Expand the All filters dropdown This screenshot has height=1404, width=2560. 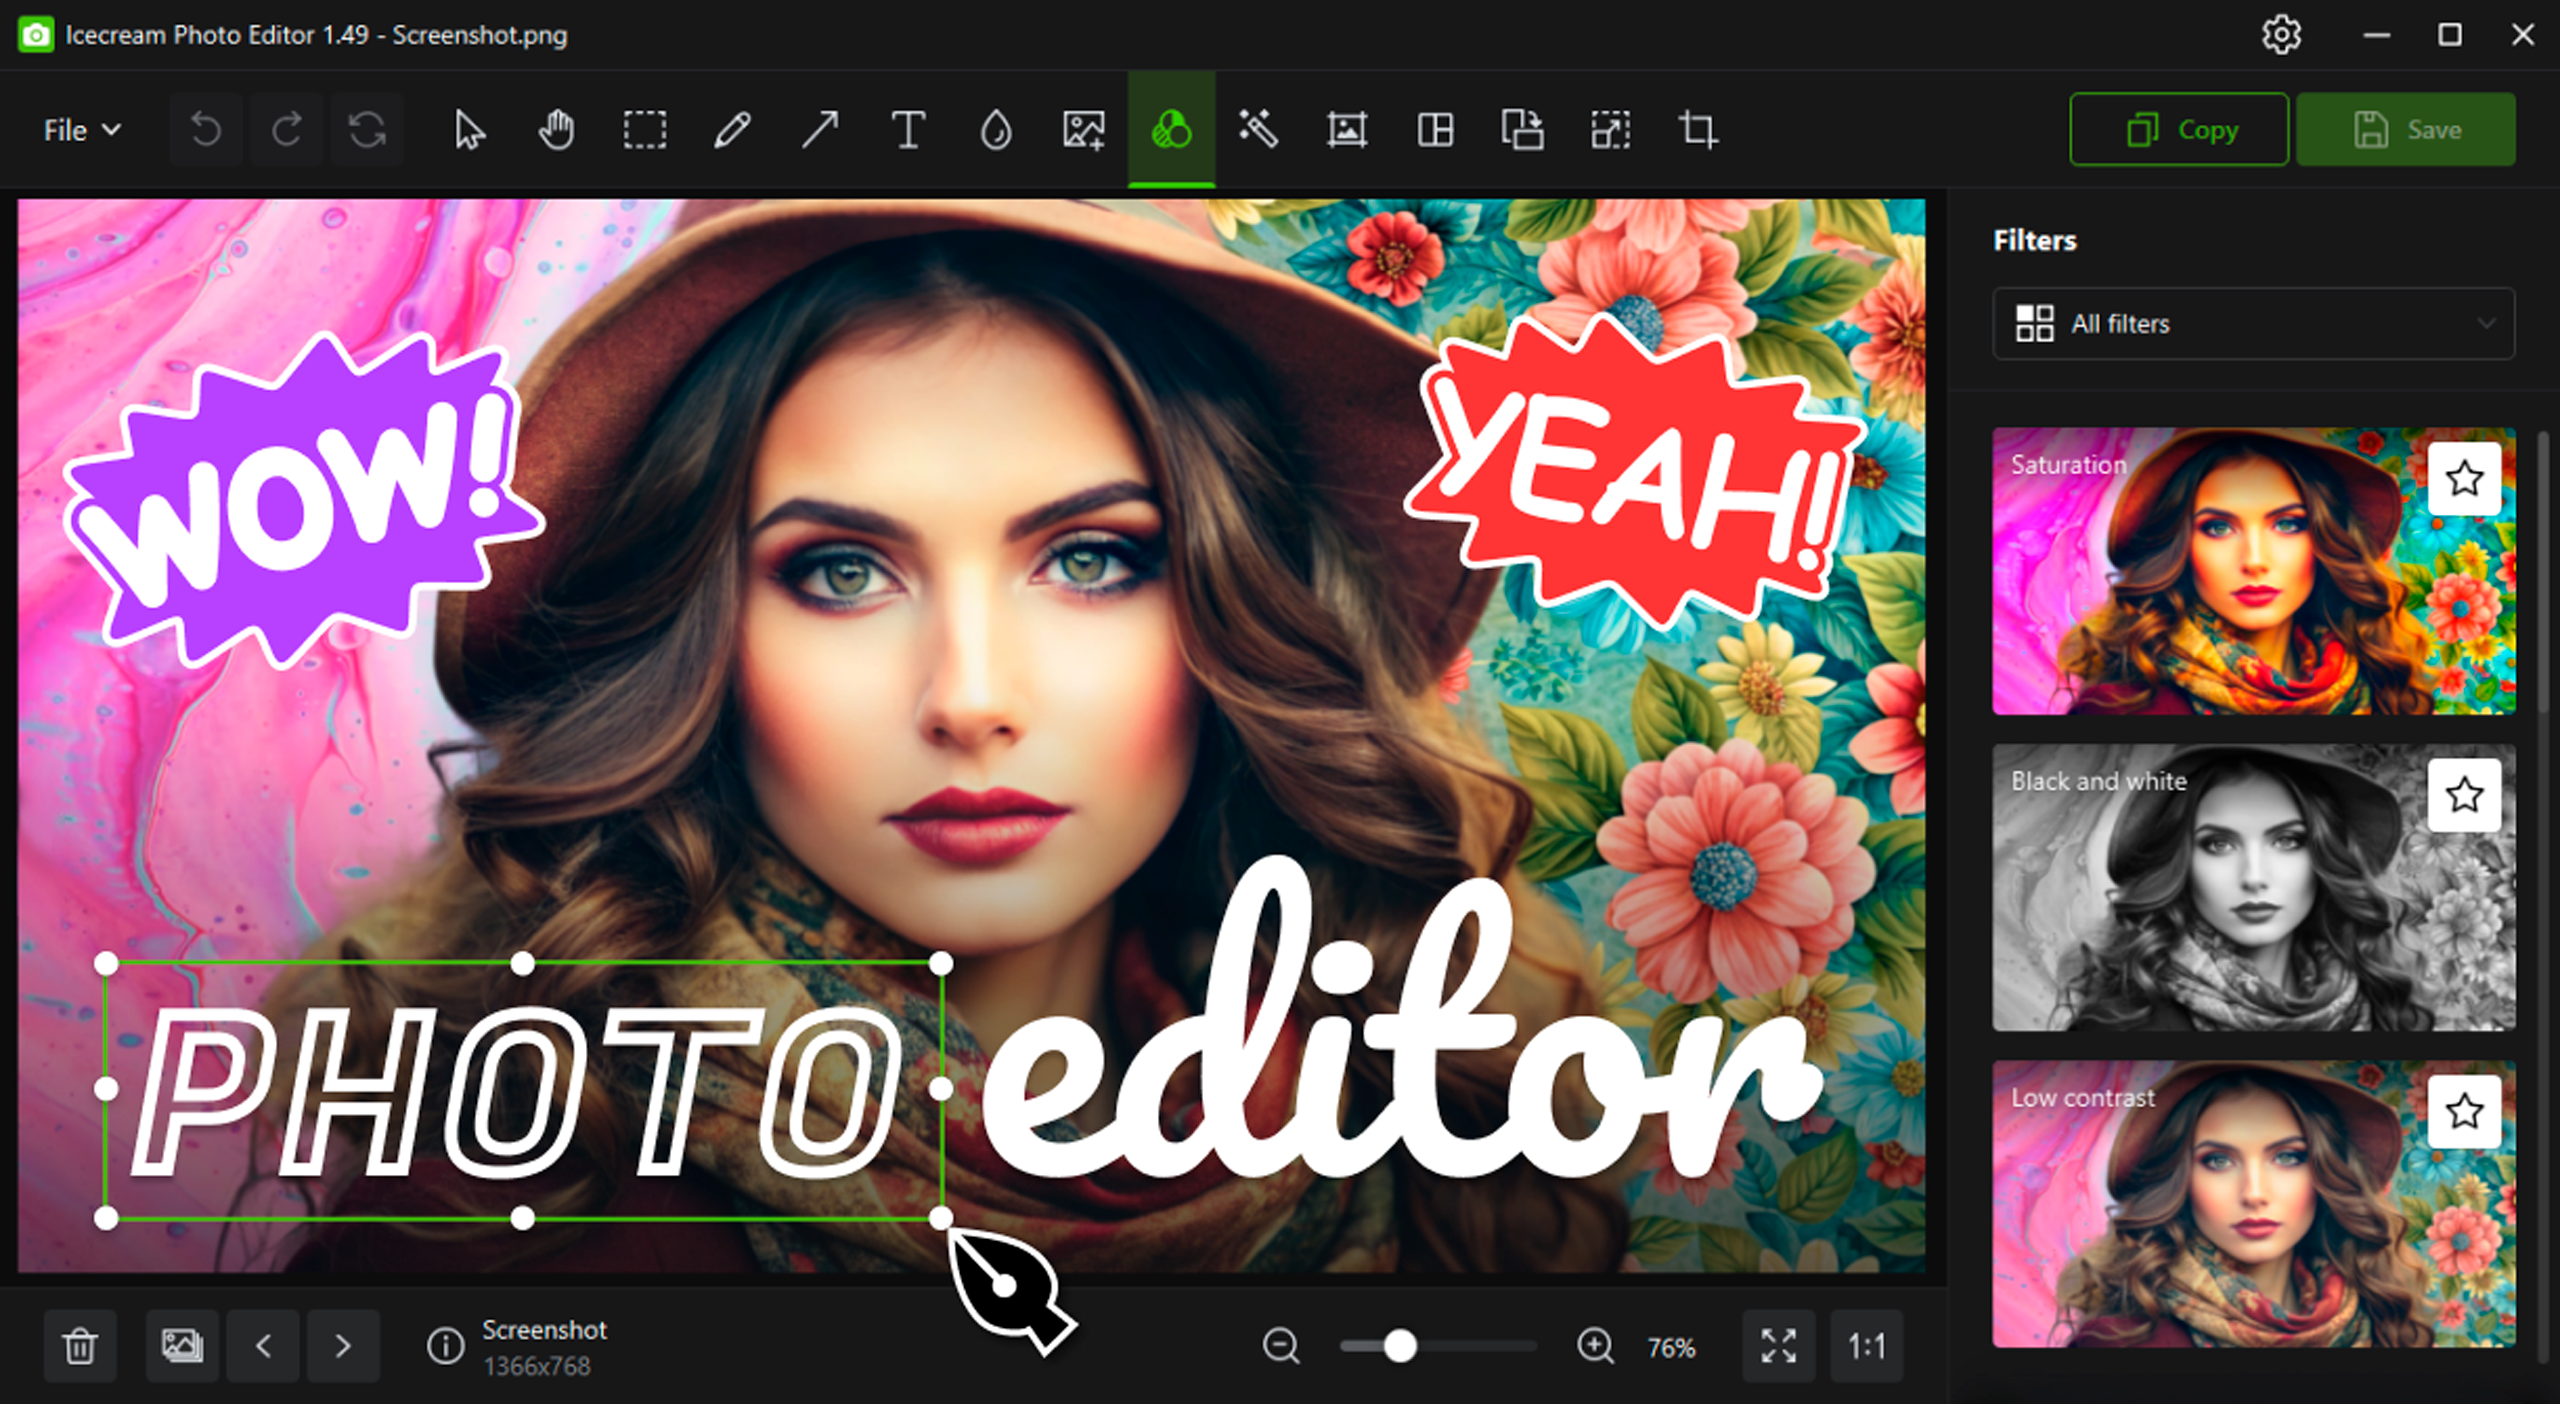pos(2253,324)
